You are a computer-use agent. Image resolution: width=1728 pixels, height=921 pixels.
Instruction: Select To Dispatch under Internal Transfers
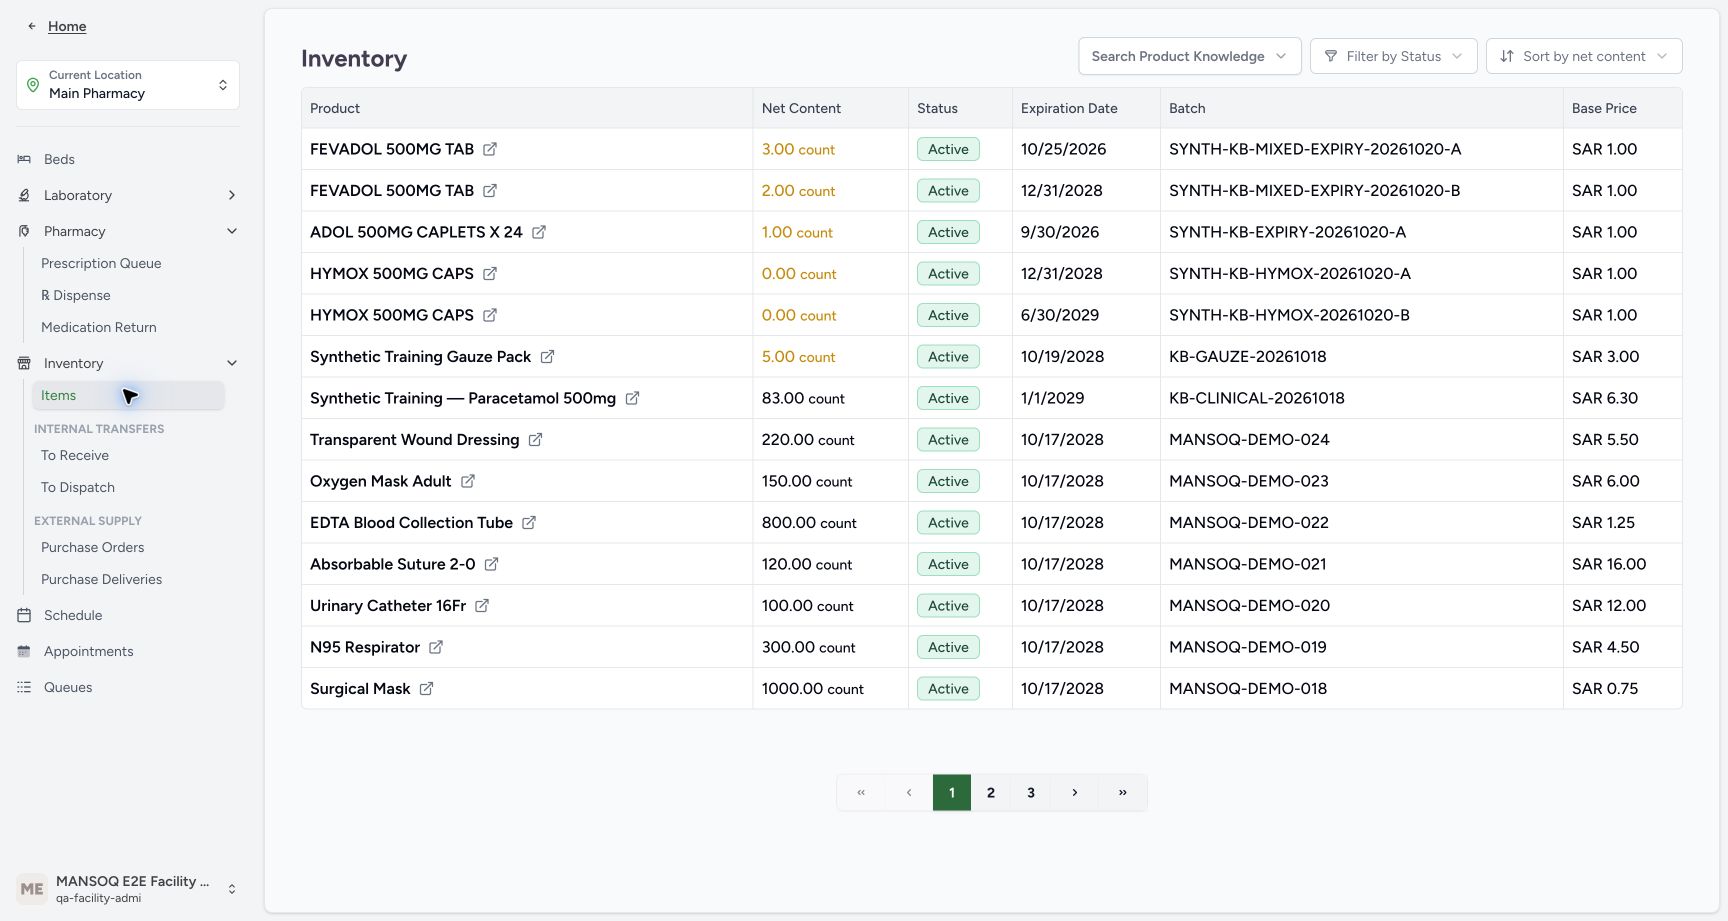pyautogui.click(x=78, y=487)
